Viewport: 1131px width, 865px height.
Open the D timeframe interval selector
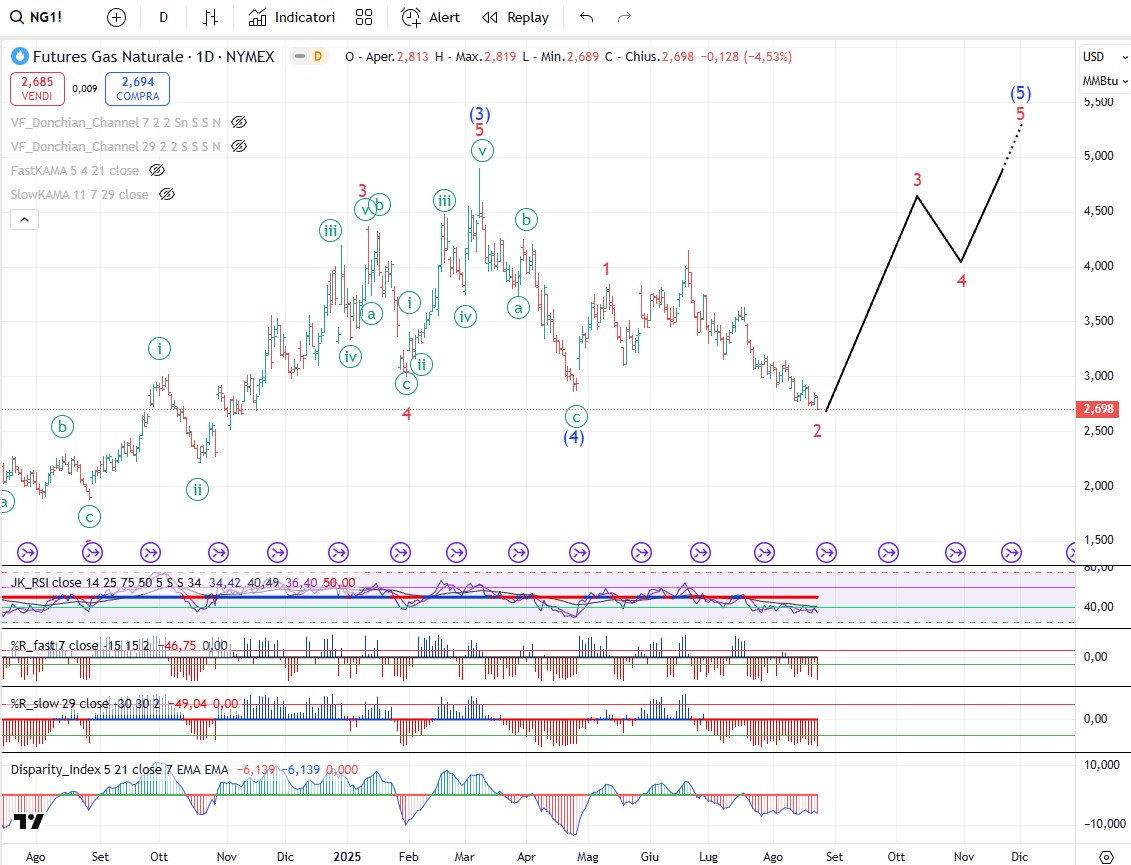tap(163, 17)
